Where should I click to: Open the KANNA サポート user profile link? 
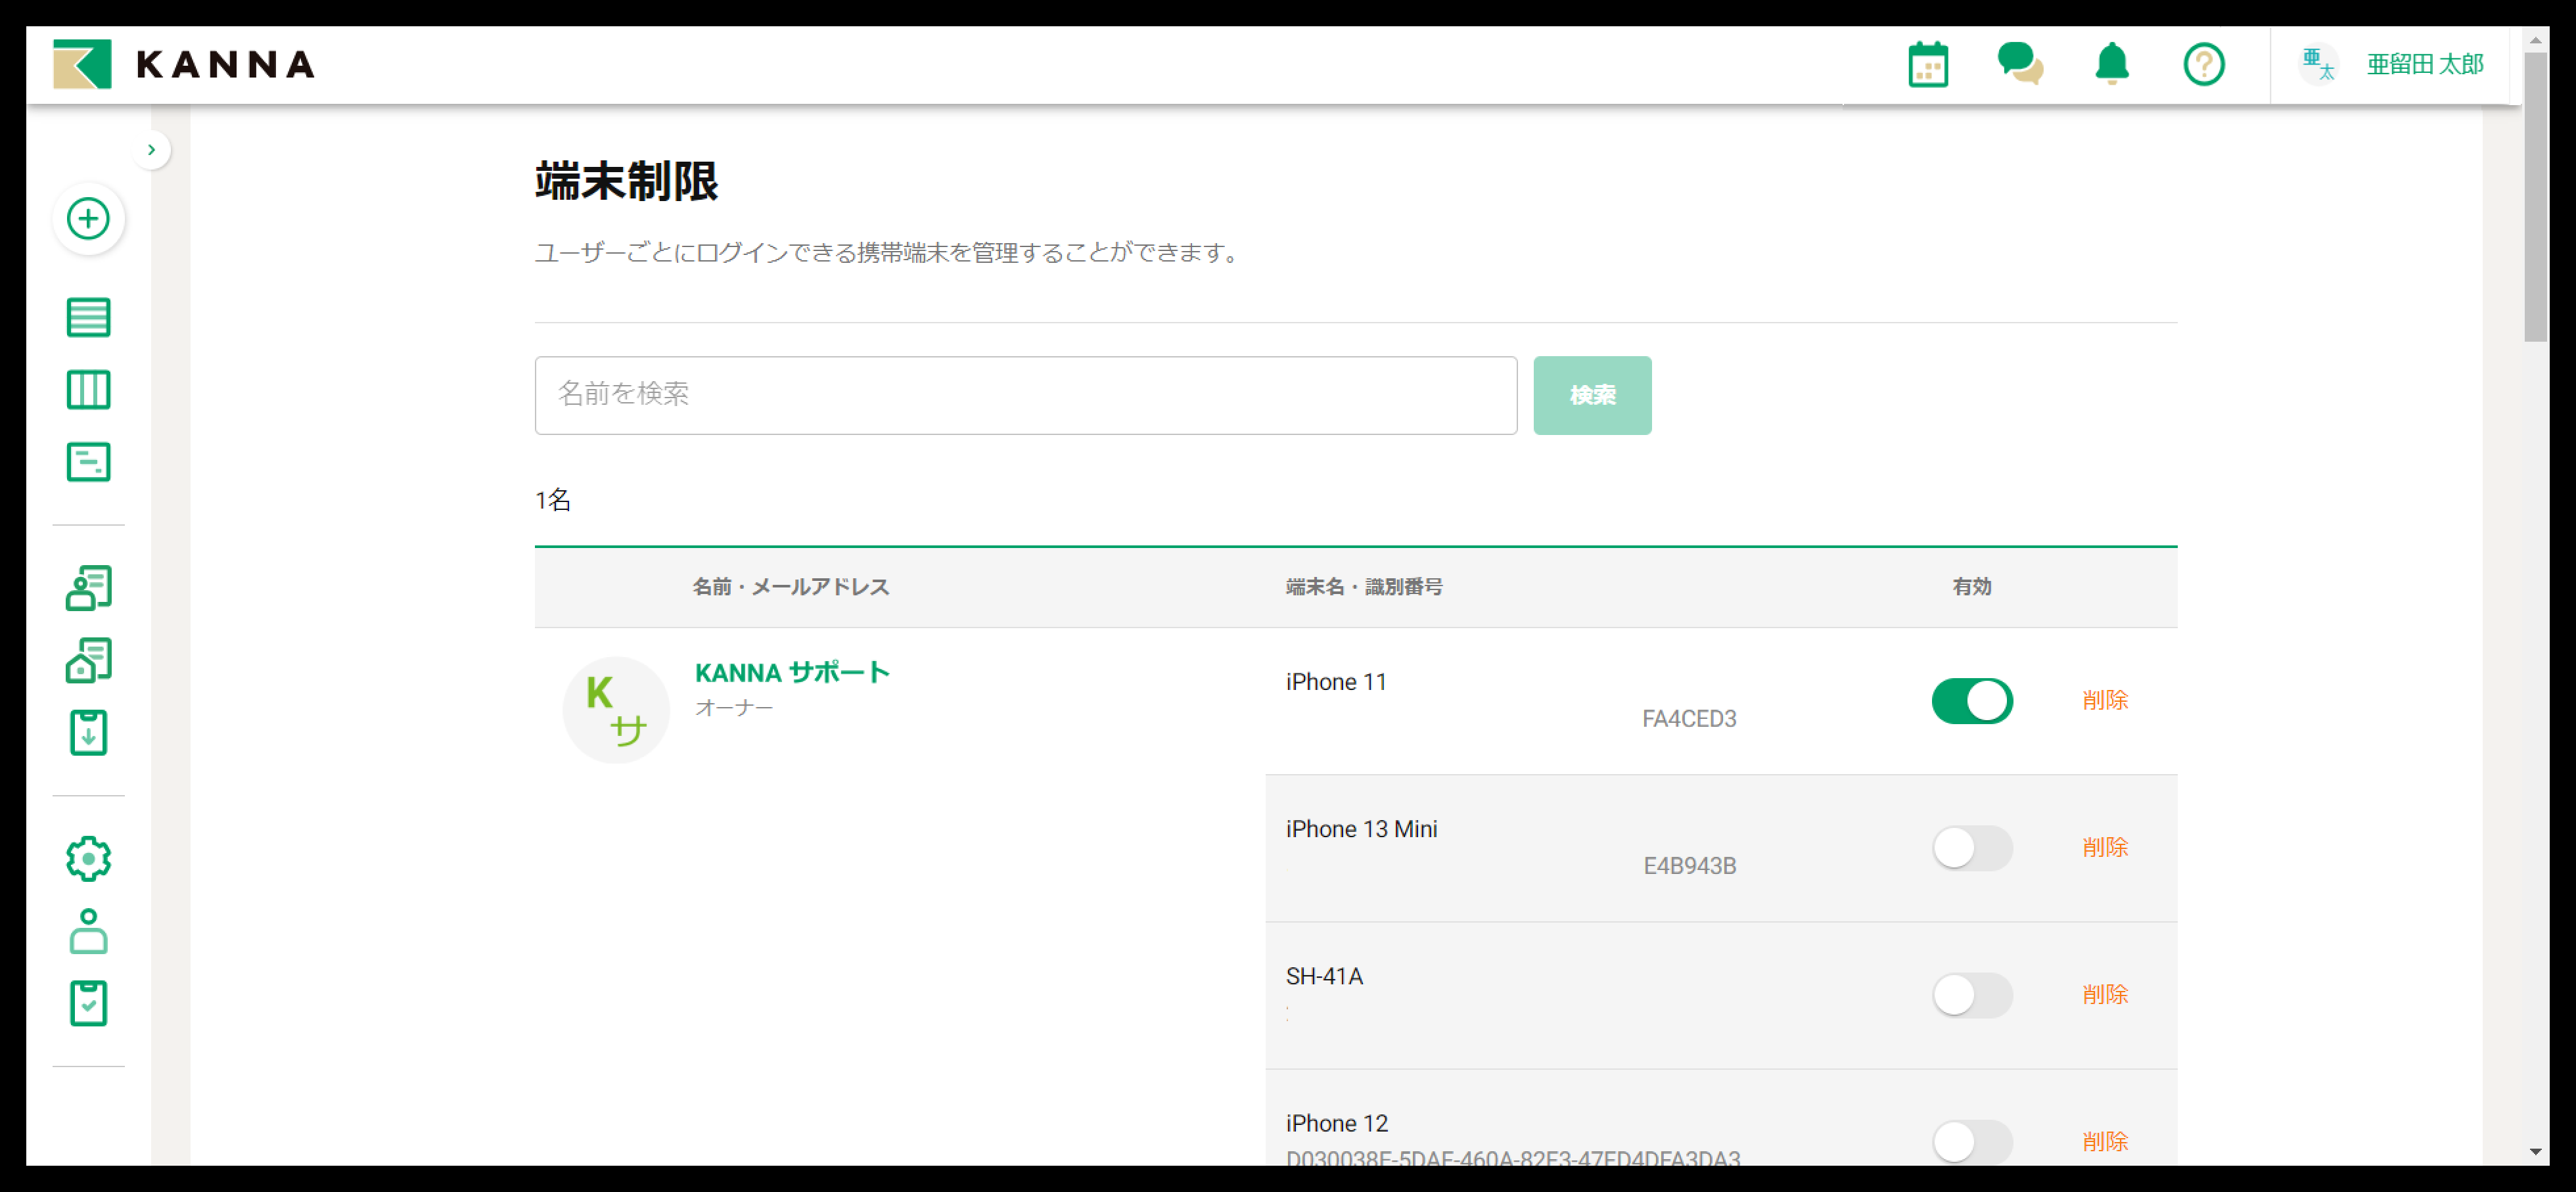(791, 673)
